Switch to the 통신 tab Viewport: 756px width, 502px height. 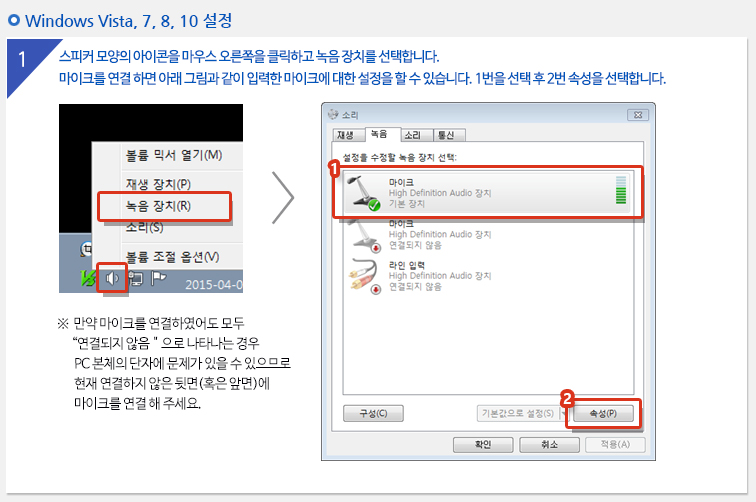[446, 136]
